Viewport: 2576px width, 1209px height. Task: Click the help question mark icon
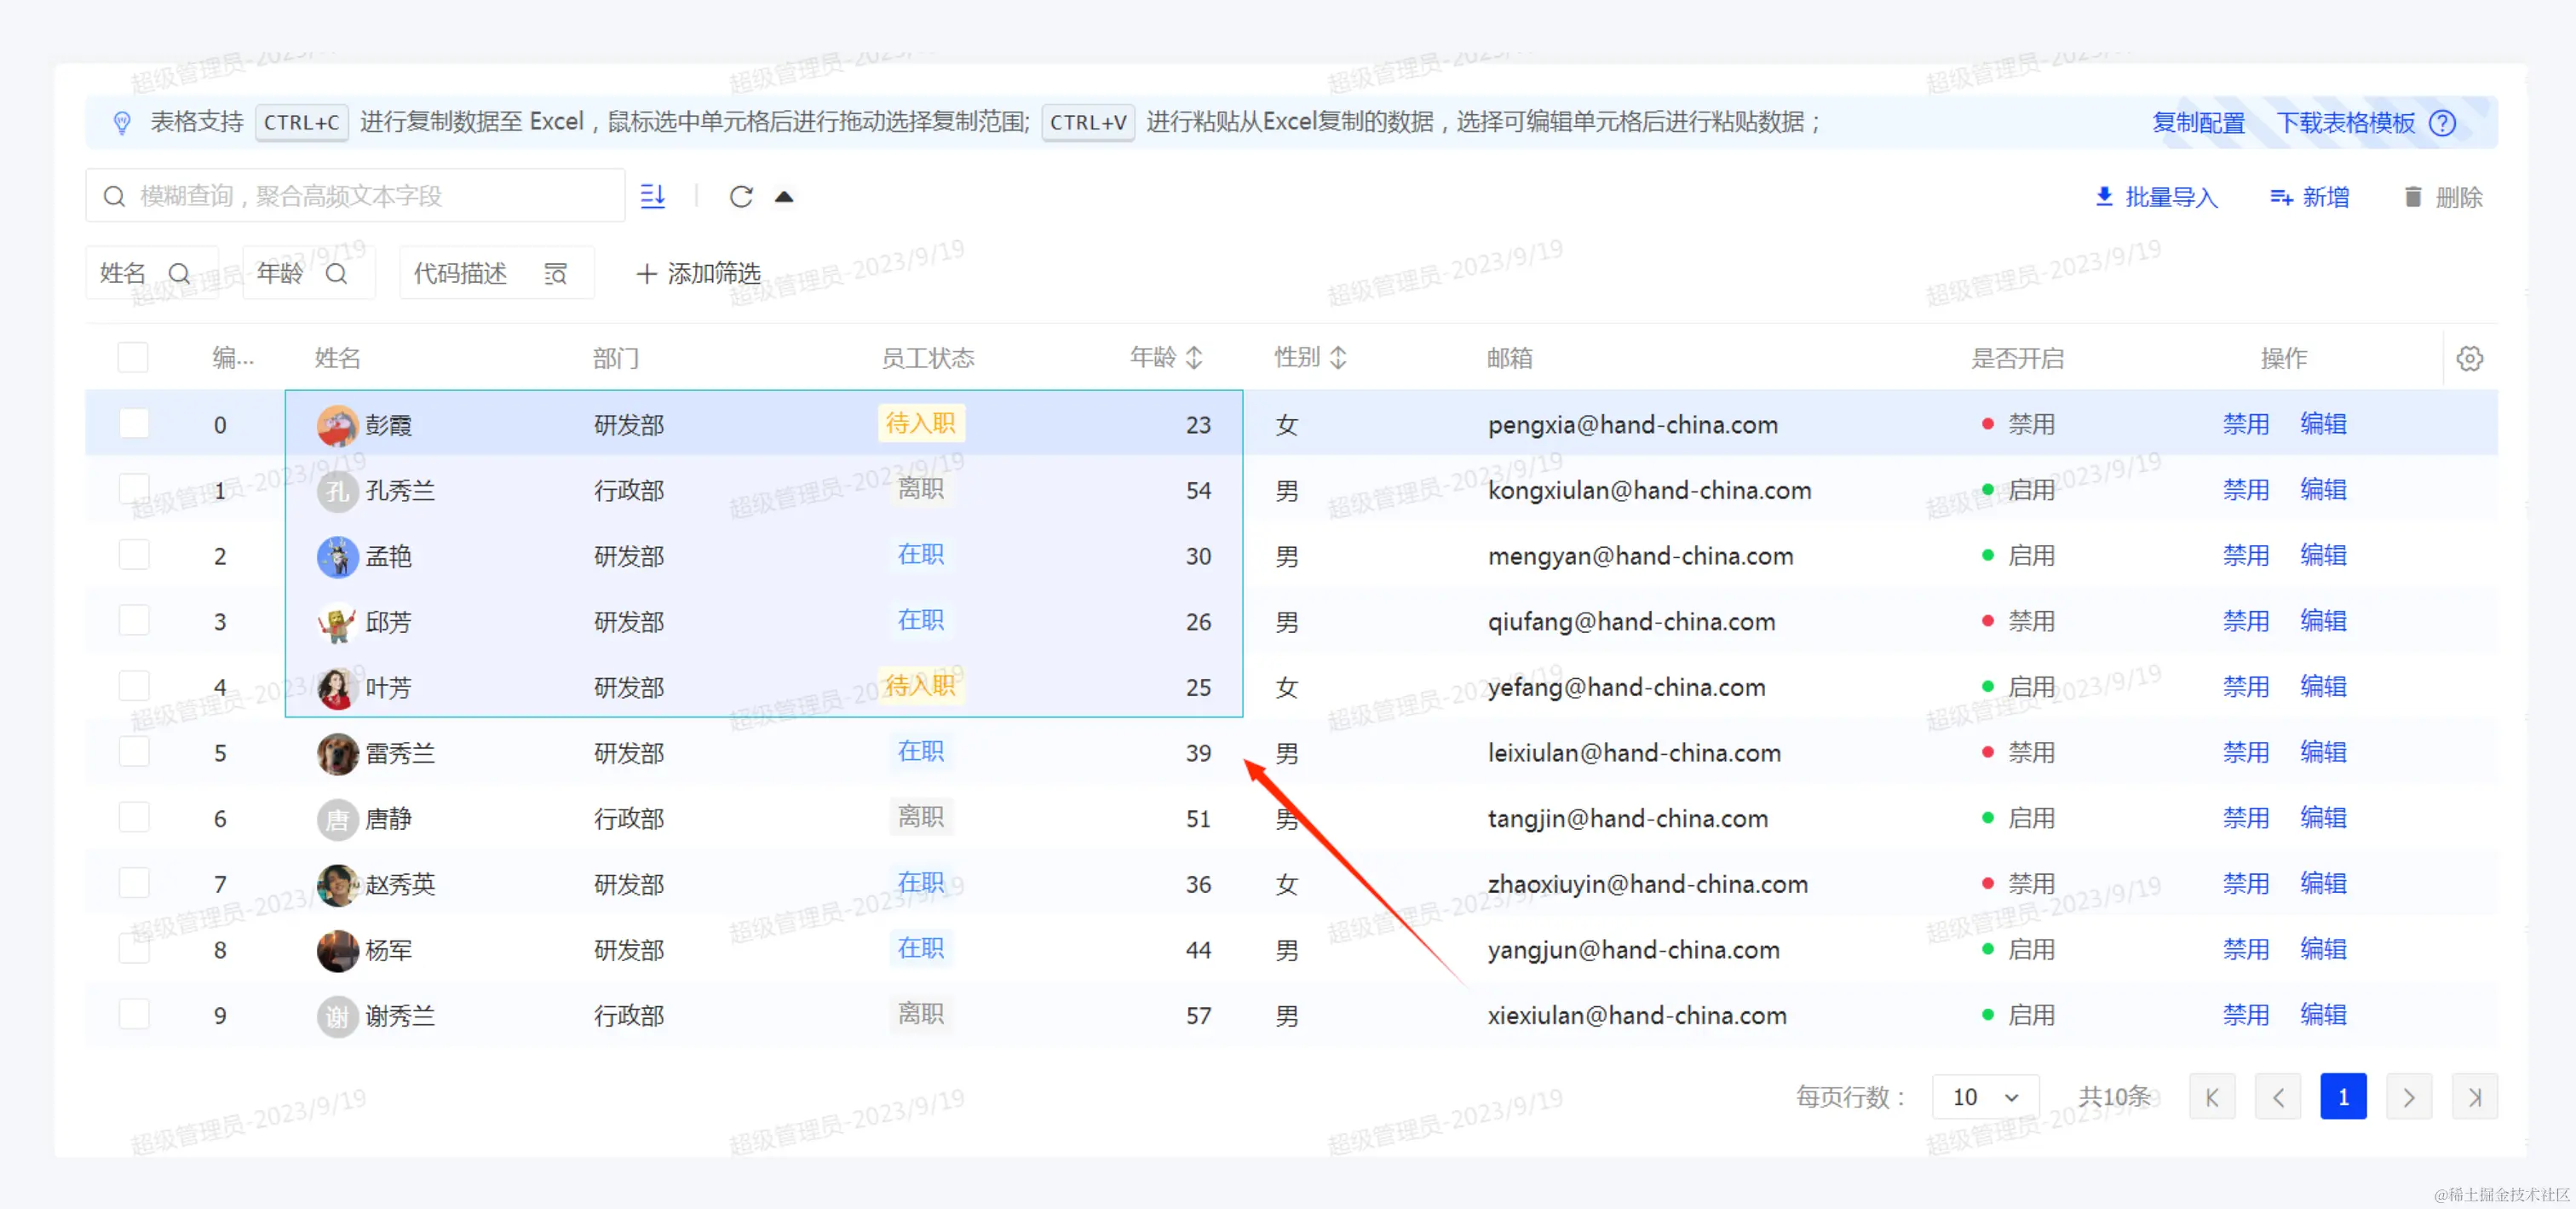point(2443,123)
